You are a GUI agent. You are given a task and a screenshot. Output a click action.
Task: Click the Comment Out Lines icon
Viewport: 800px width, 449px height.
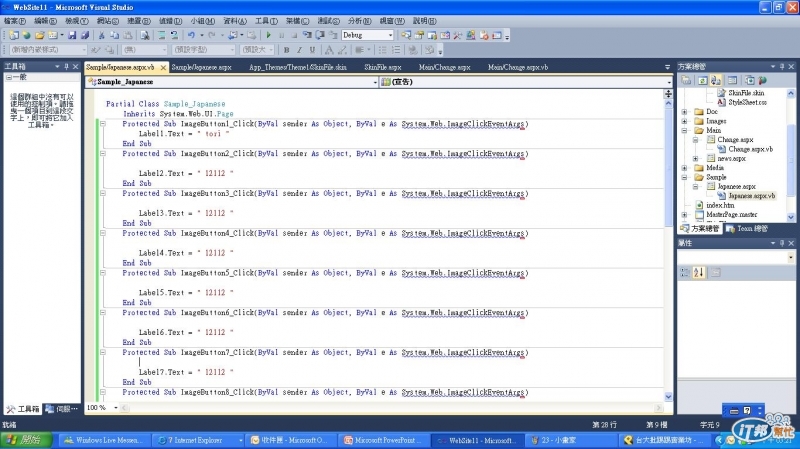[161, 35]
